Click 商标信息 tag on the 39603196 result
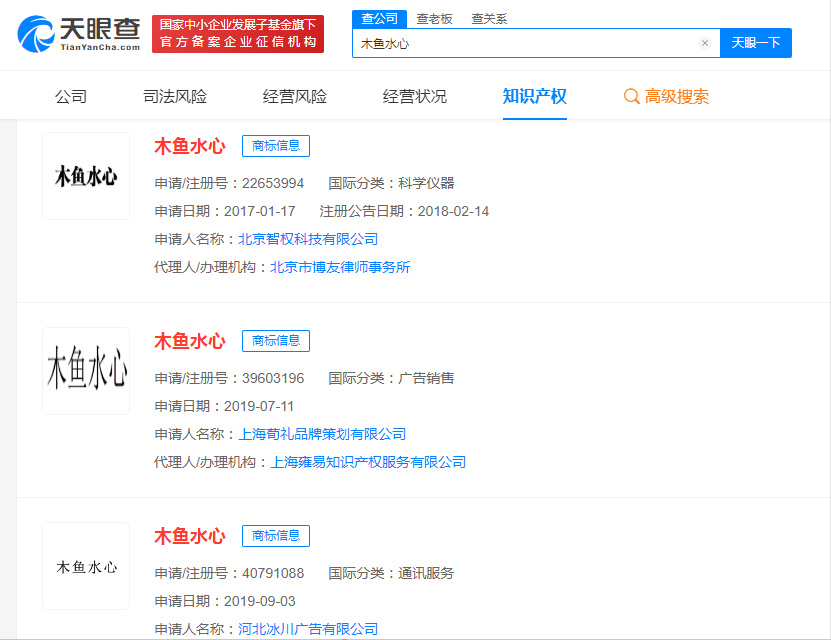The image size is (831, 640). [276, 341]
